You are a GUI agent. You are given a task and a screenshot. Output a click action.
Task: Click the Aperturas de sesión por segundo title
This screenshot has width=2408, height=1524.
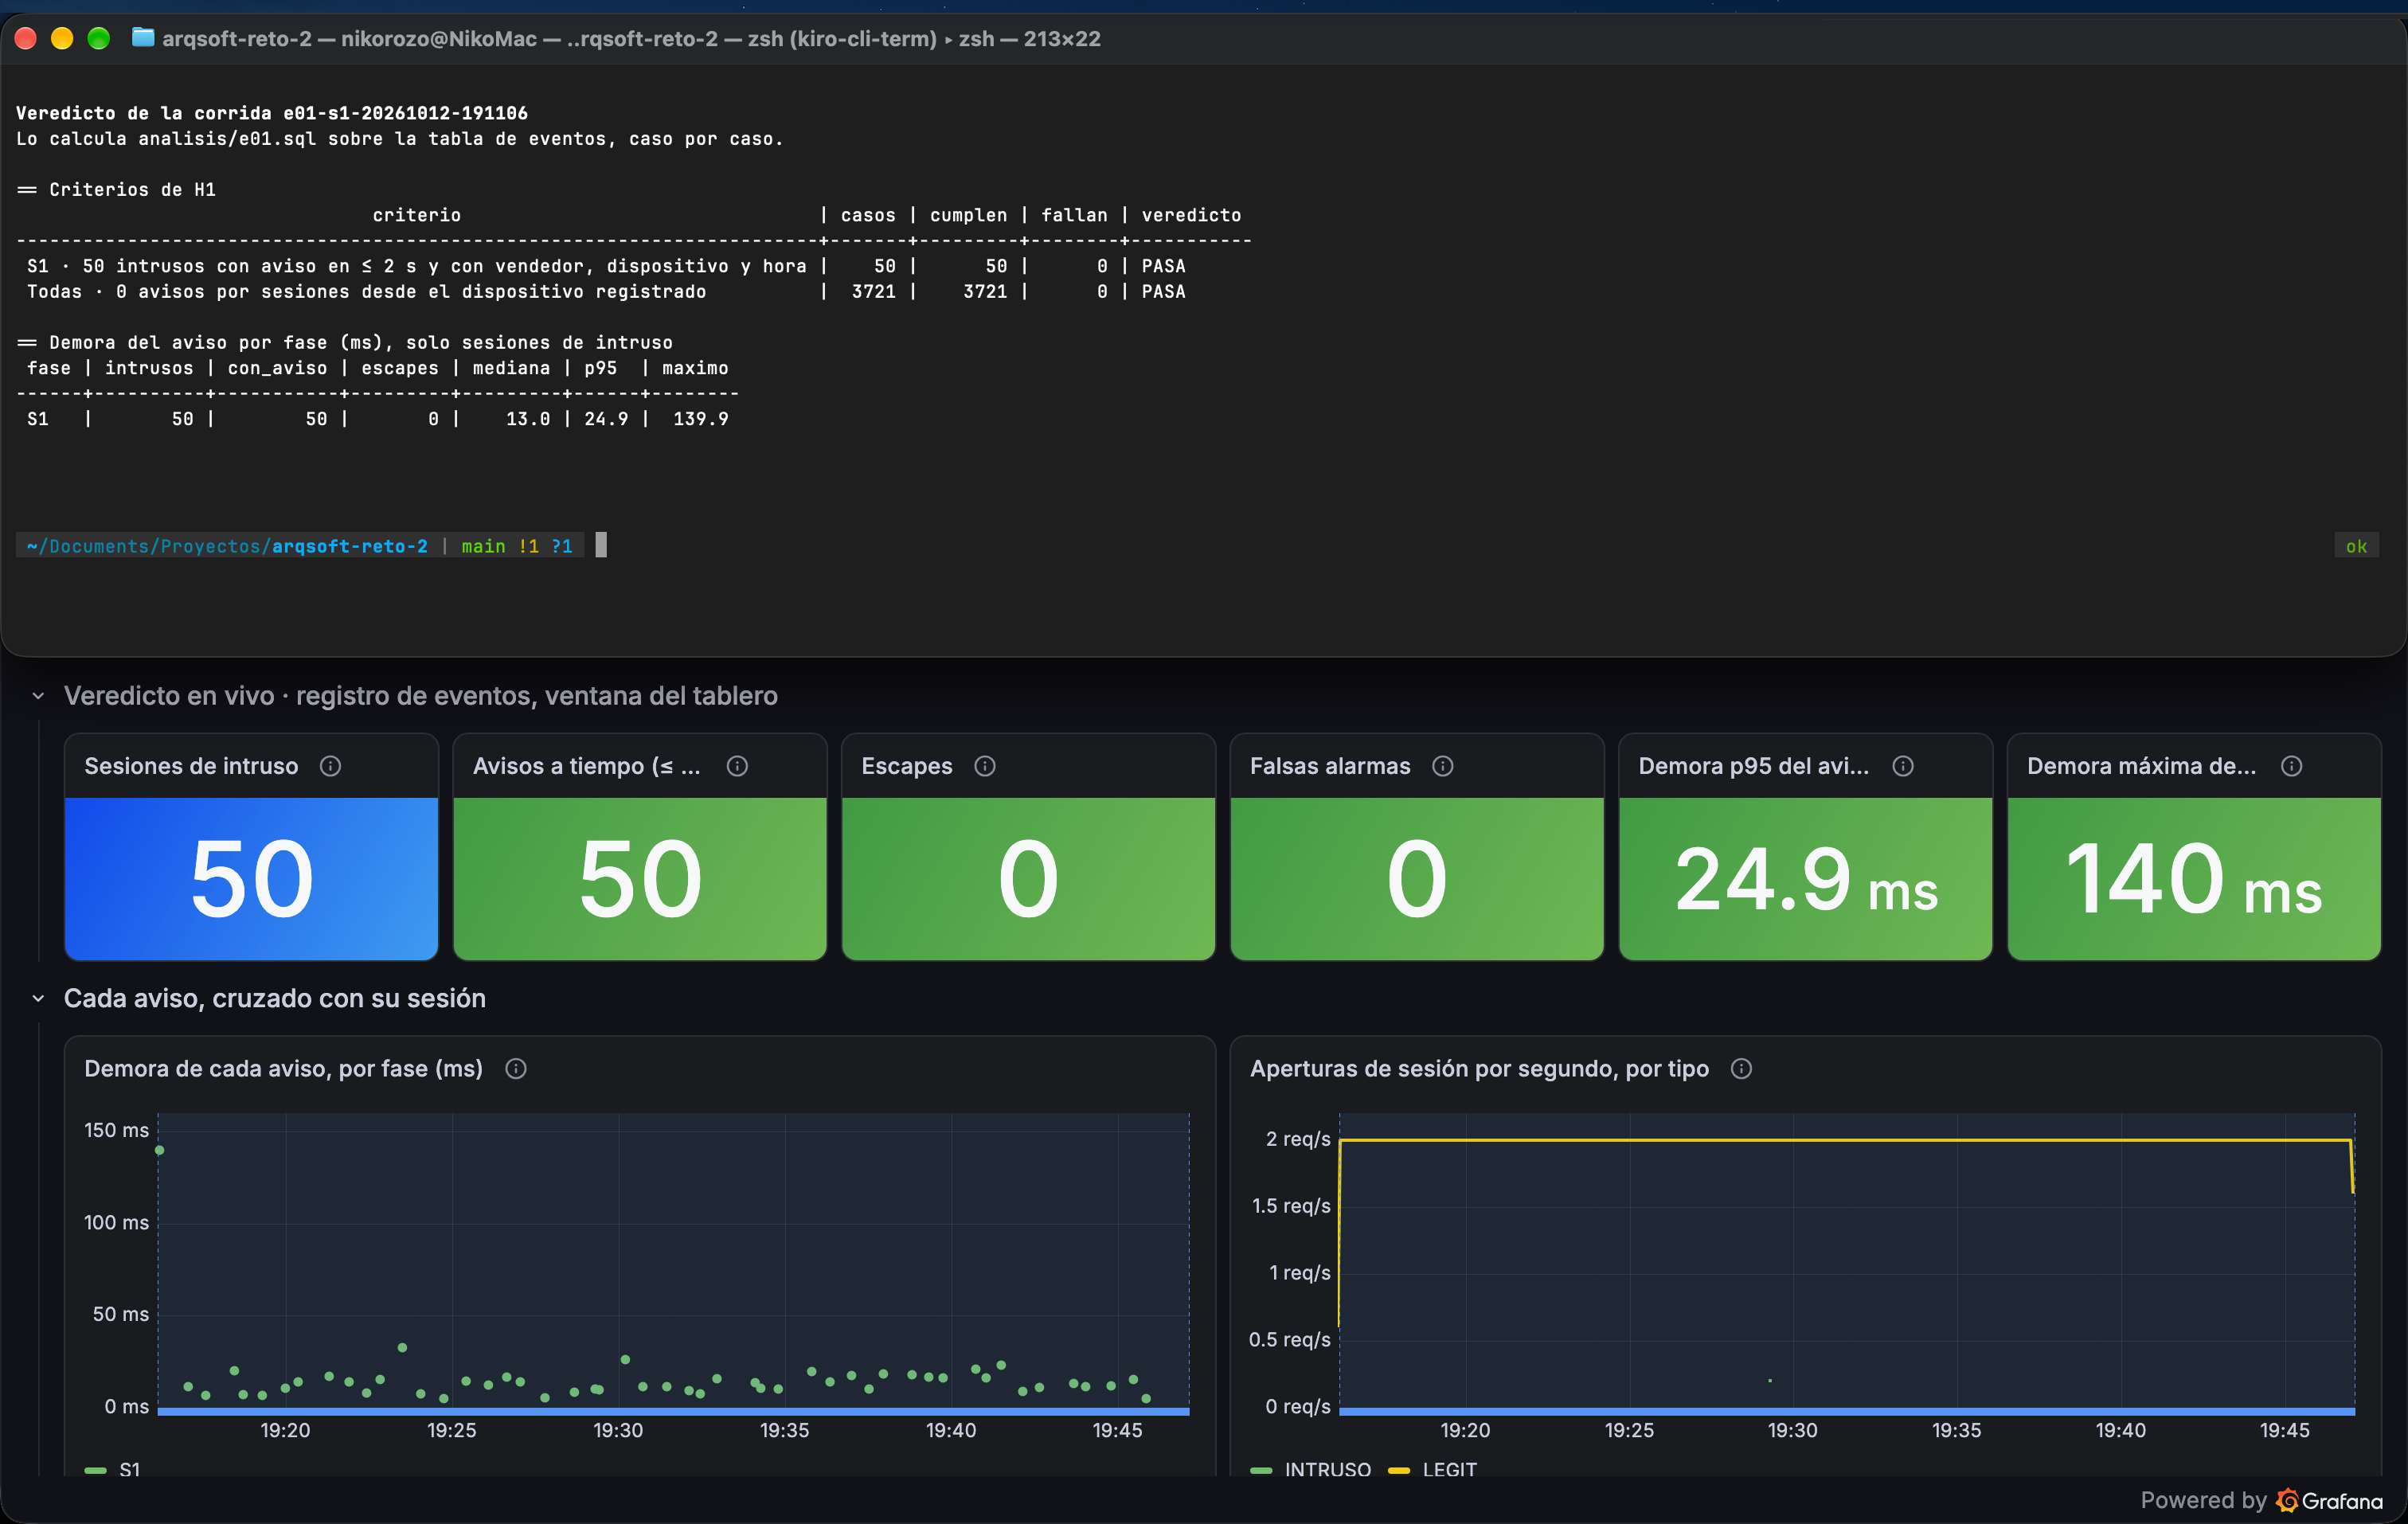pyautogui.click(x=1479, y=1069)
